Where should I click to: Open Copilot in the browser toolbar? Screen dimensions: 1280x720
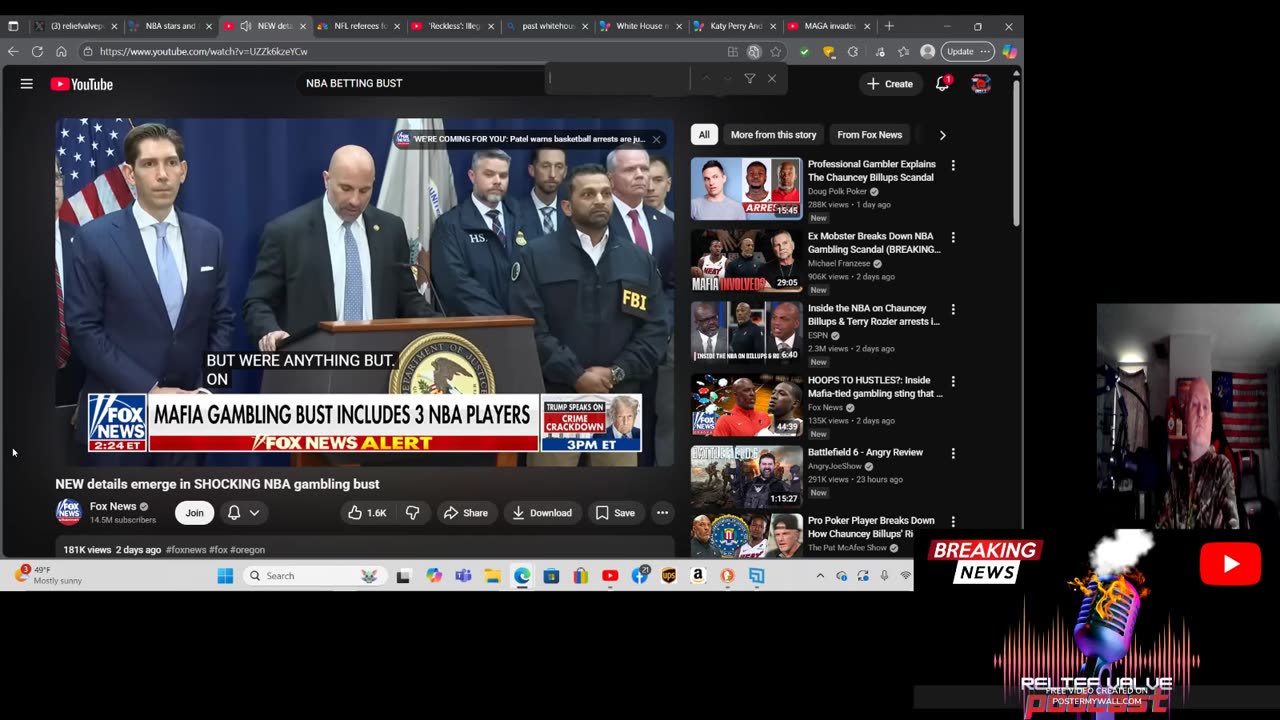(1009, 51)
